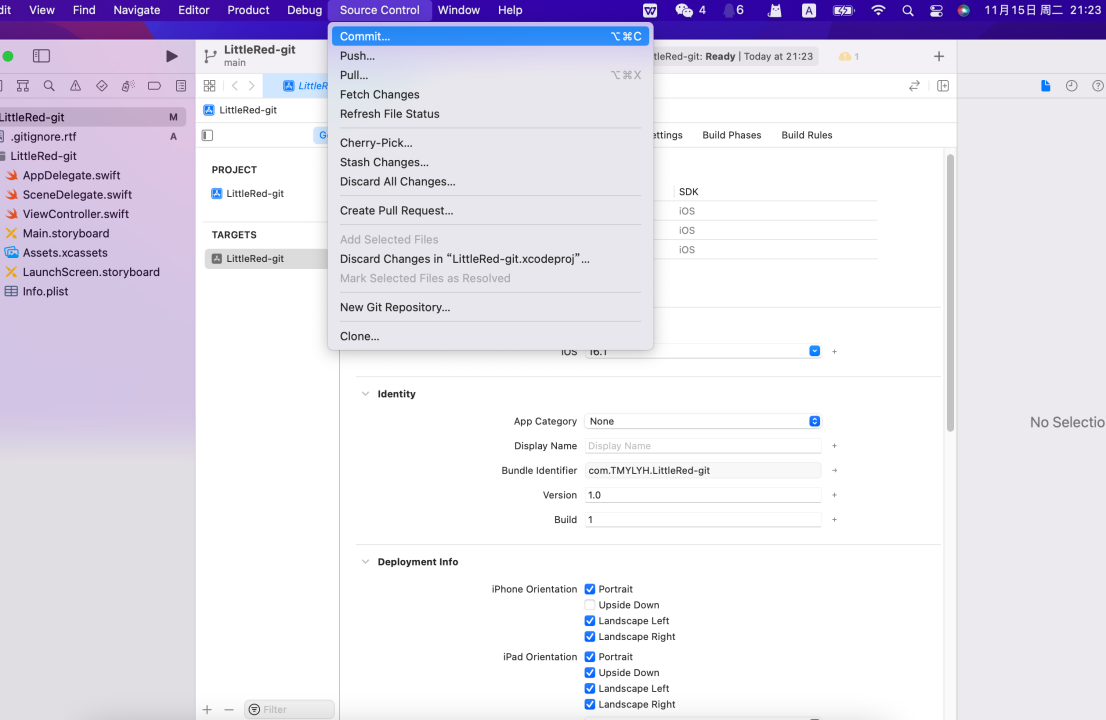This screenshot has height=720, width=1106.
Task: Open the report navigator list icon
Action: click(x=181, y=86)
